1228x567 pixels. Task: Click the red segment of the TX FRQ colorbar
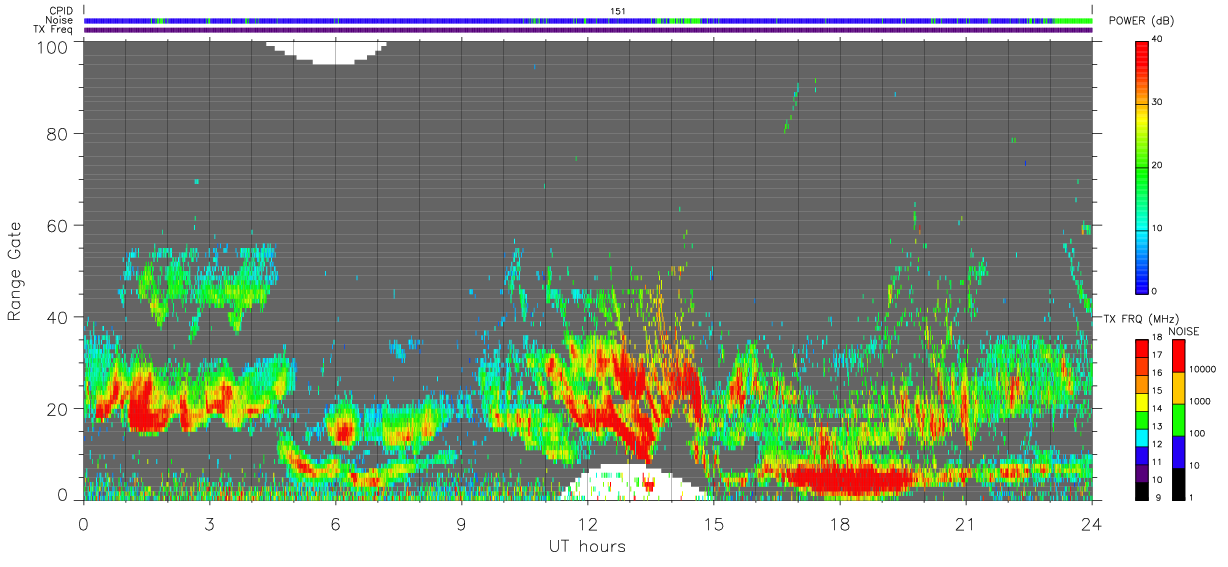(x=1141, y=348)
